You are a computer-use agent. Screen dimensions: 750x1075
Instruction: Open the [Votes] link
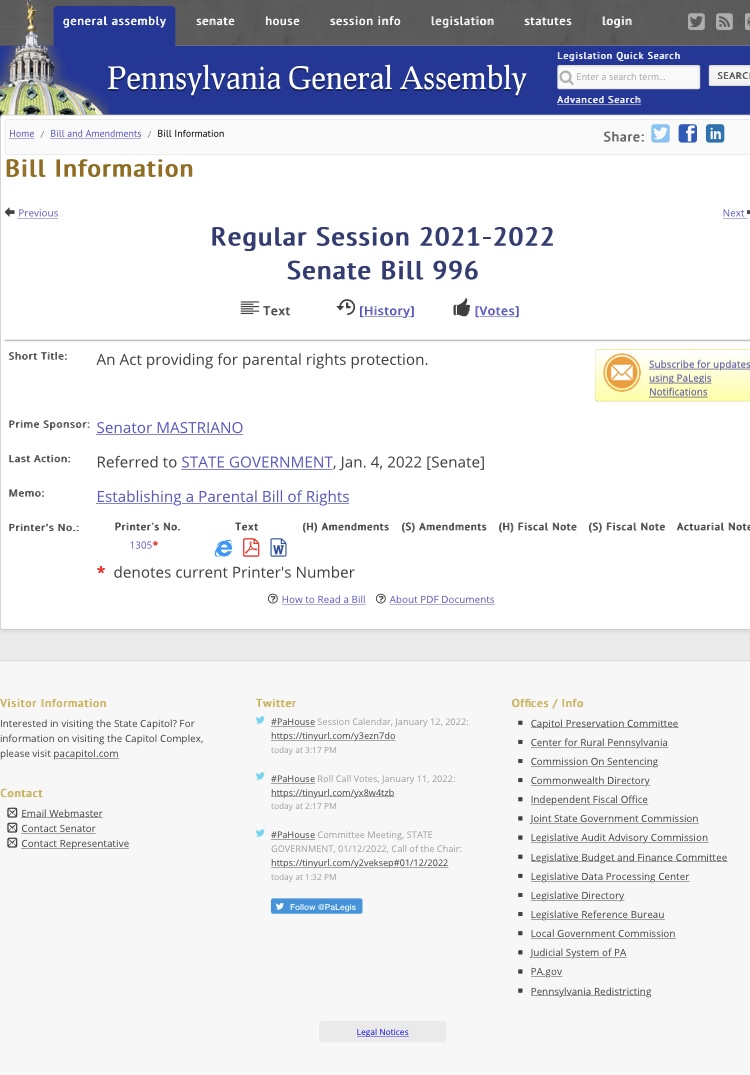[496, 311]
